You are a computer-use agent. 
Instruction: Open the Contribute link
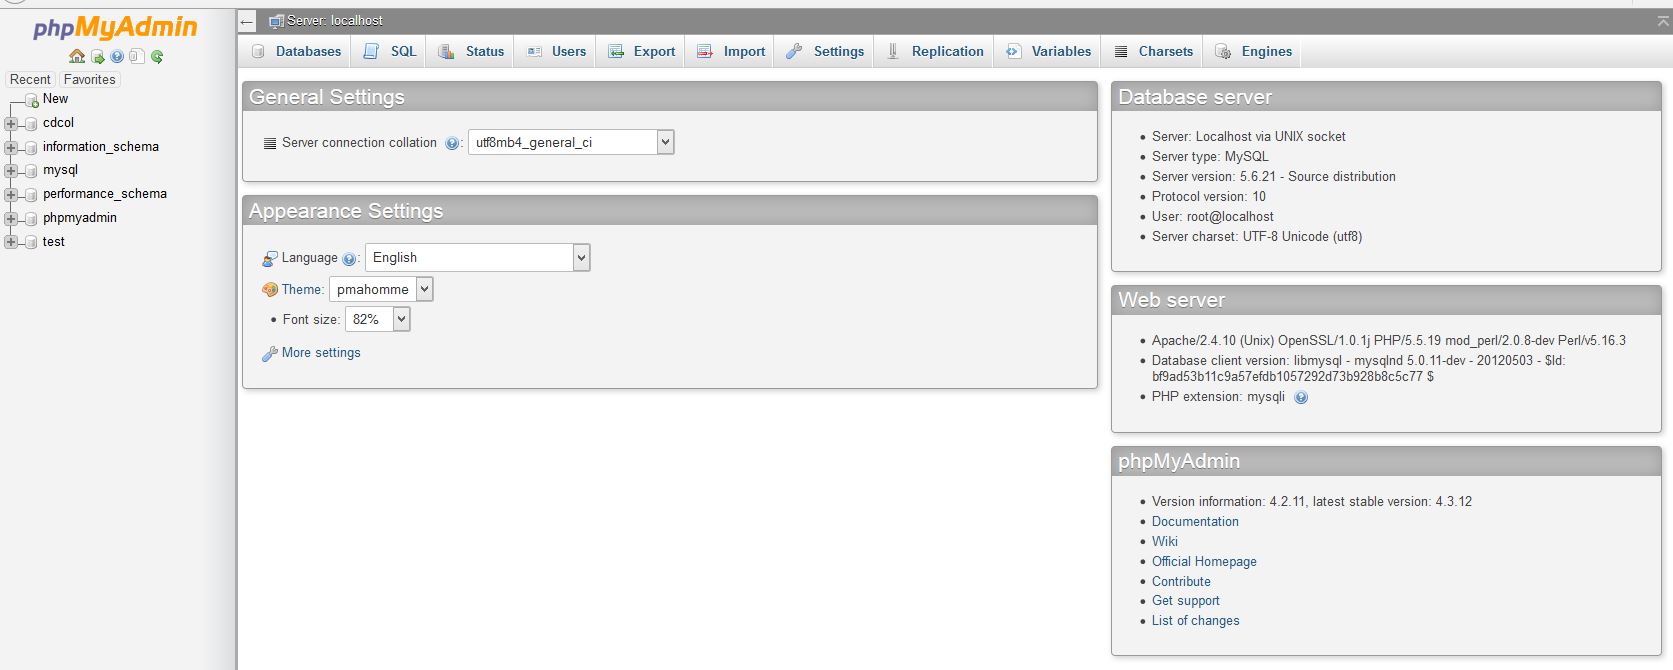coord(1181,582)
